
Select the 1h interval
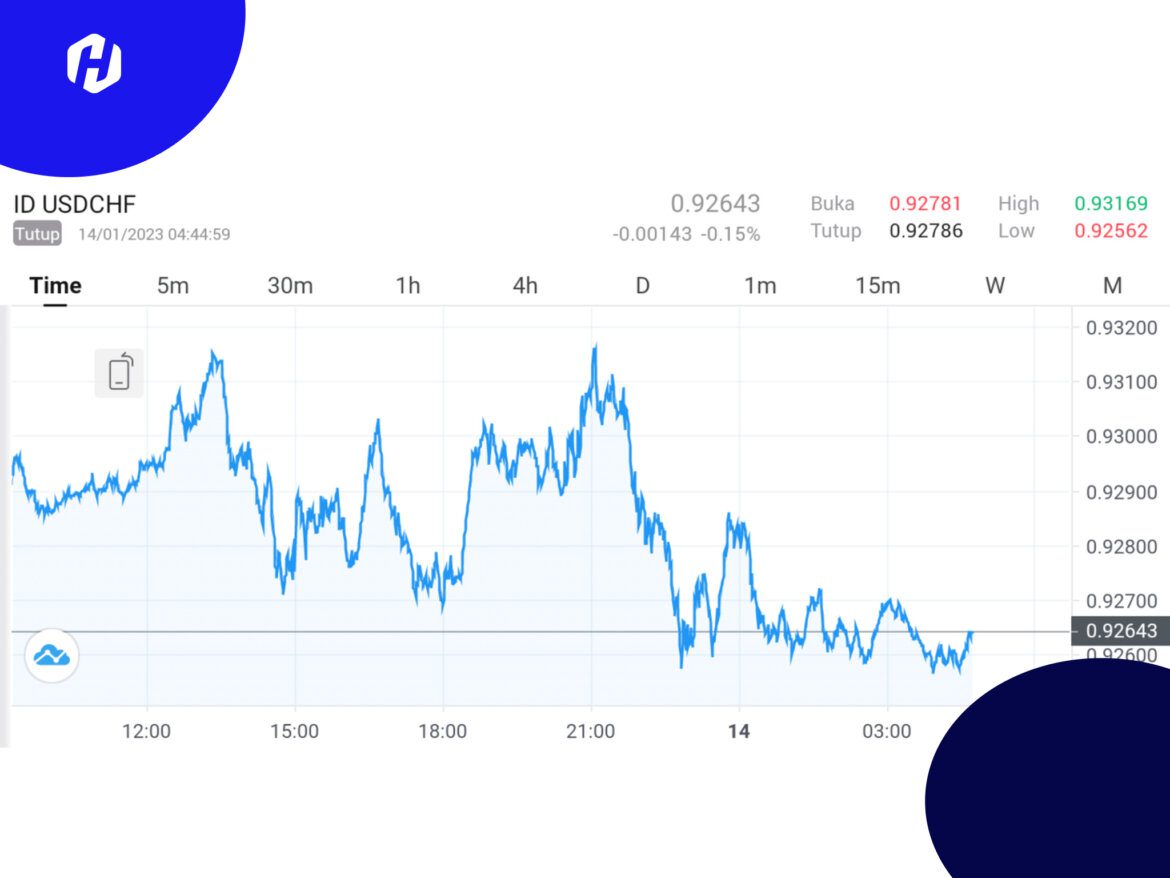coord(407,285)
